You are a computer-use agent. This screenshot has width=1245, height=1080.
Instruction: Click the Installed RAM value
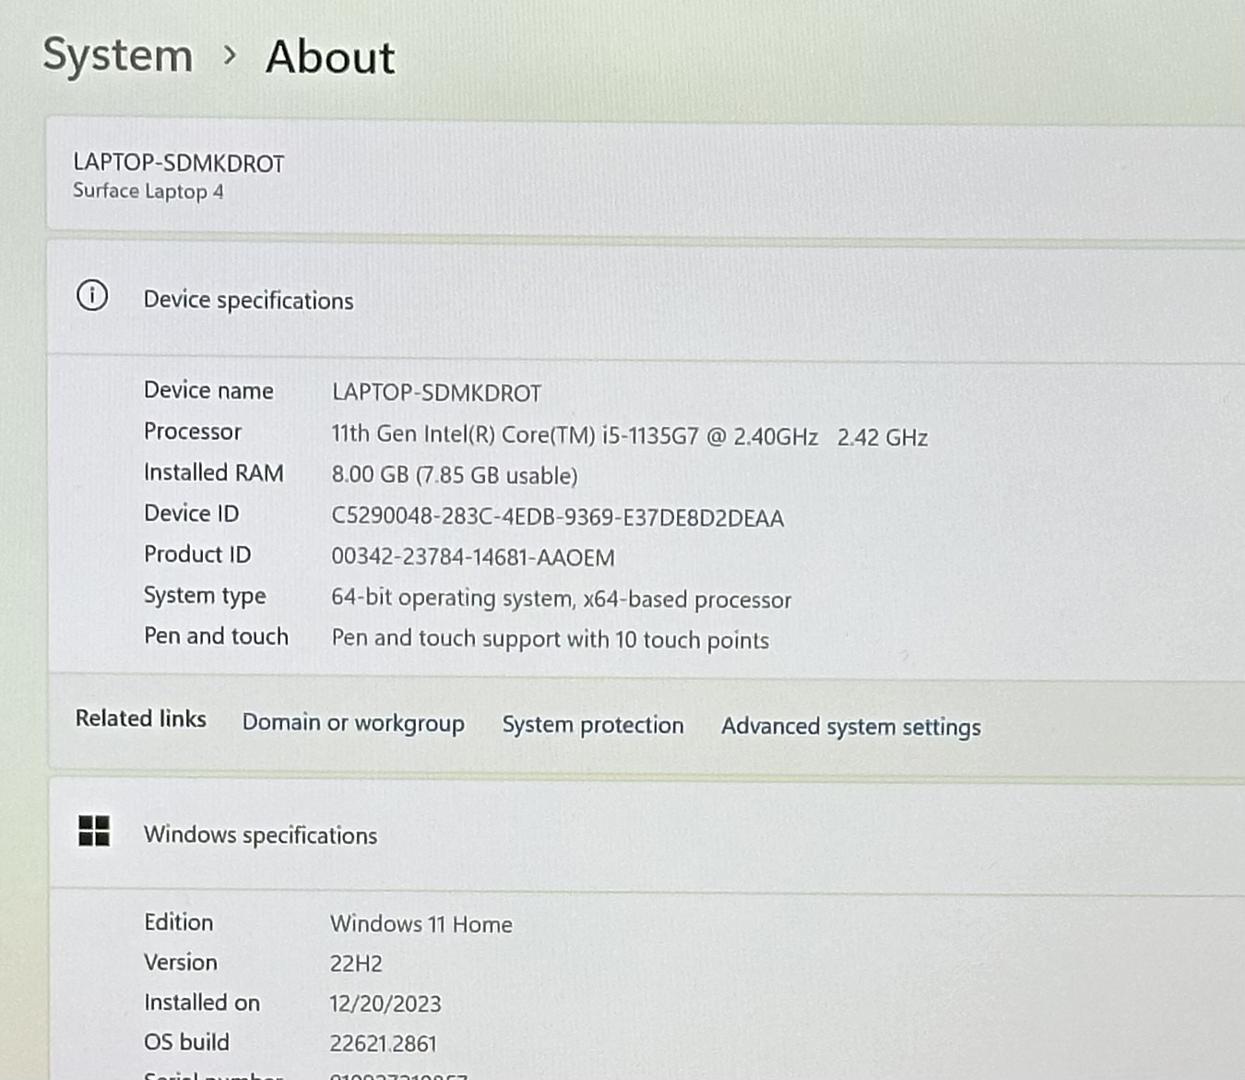point(454,476)
